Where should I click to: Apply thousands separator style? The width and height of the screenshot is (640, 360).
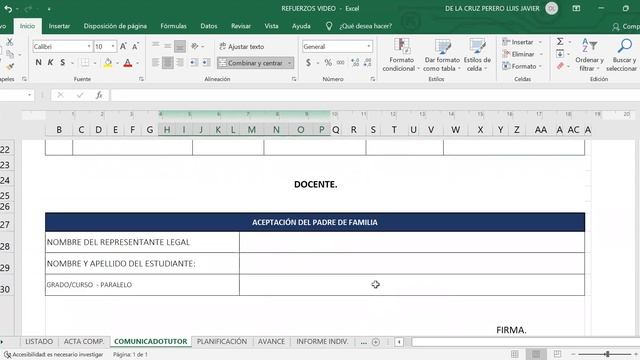(340, 63)
